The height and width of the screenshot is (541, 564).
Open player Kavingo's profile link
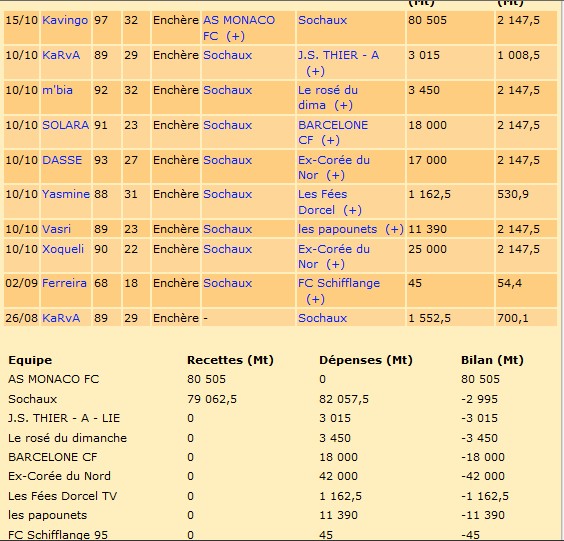click(65, 21)
